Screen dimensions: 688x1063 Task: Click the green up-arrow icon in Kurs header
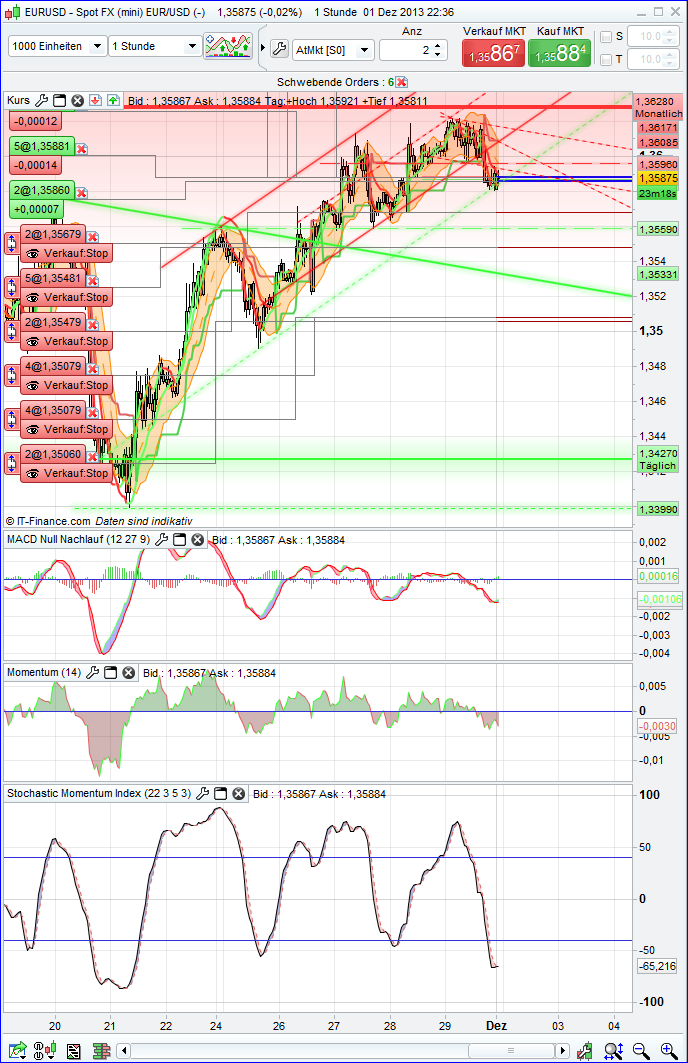[113, 100]
